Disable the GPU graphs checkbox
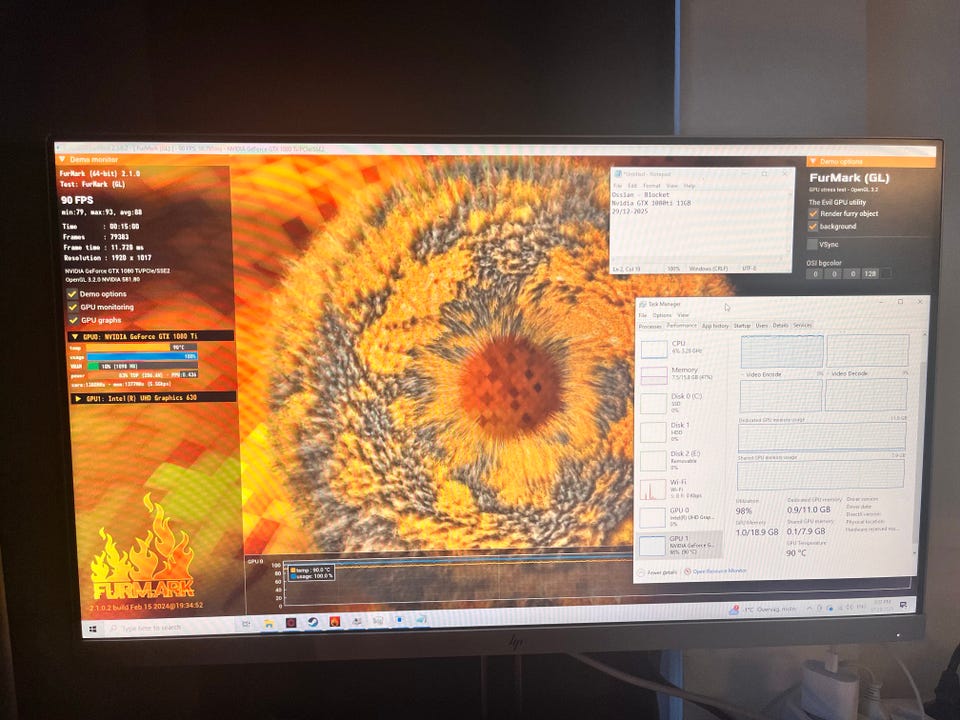This screenshot has width=960, height=720. coord(72,320)
